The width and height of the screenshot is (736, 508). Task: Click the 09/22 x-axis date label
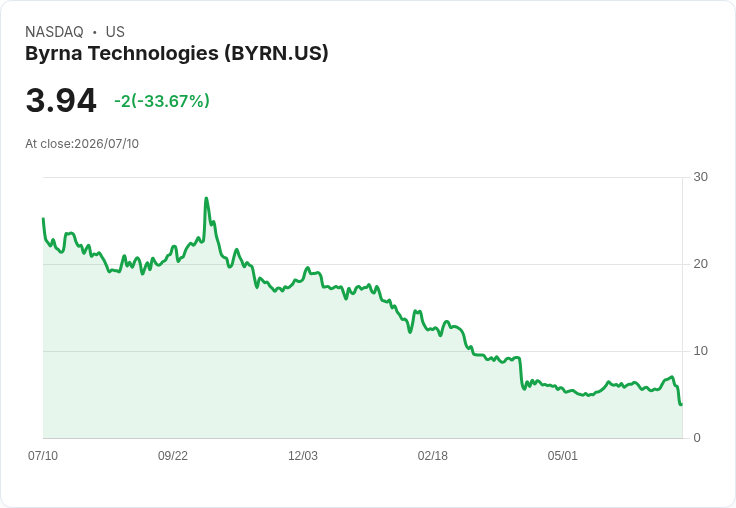(173, 455)
